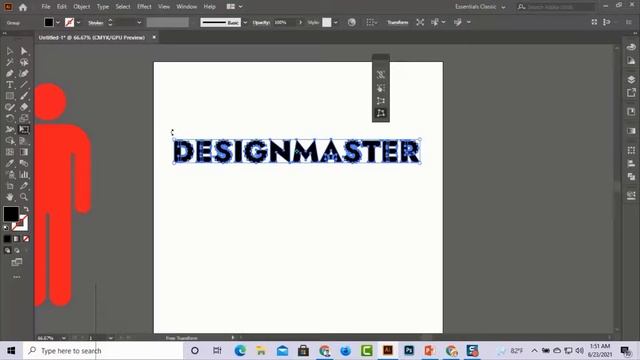
Task: Swap fill and stroke colors
Action: click(26, 209)
